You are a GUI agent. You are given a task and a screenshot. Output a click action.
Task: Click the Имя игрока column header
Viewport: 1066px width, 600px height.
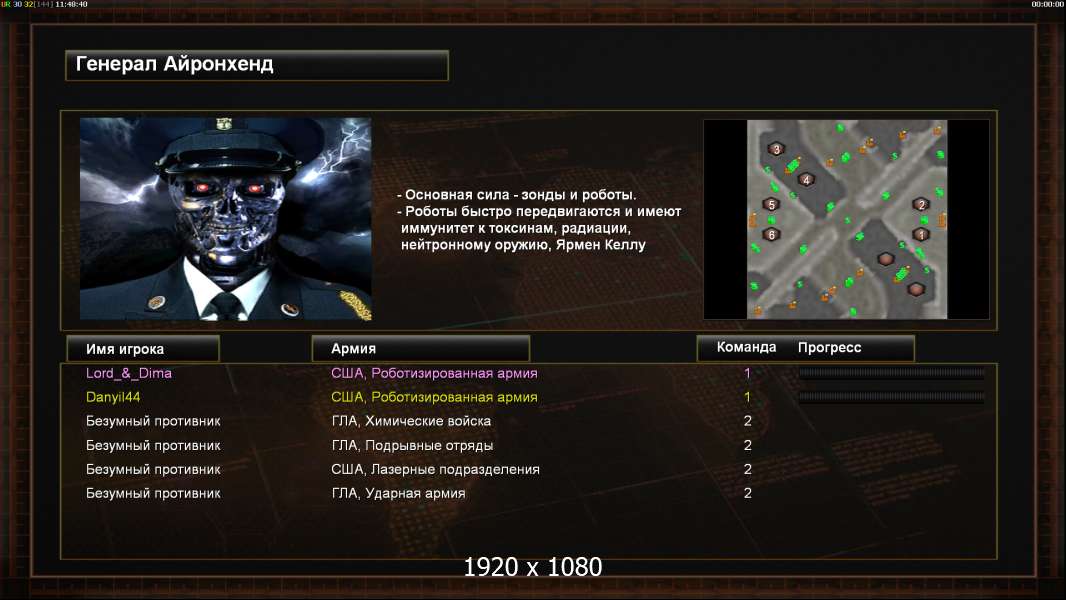point(143,349)
